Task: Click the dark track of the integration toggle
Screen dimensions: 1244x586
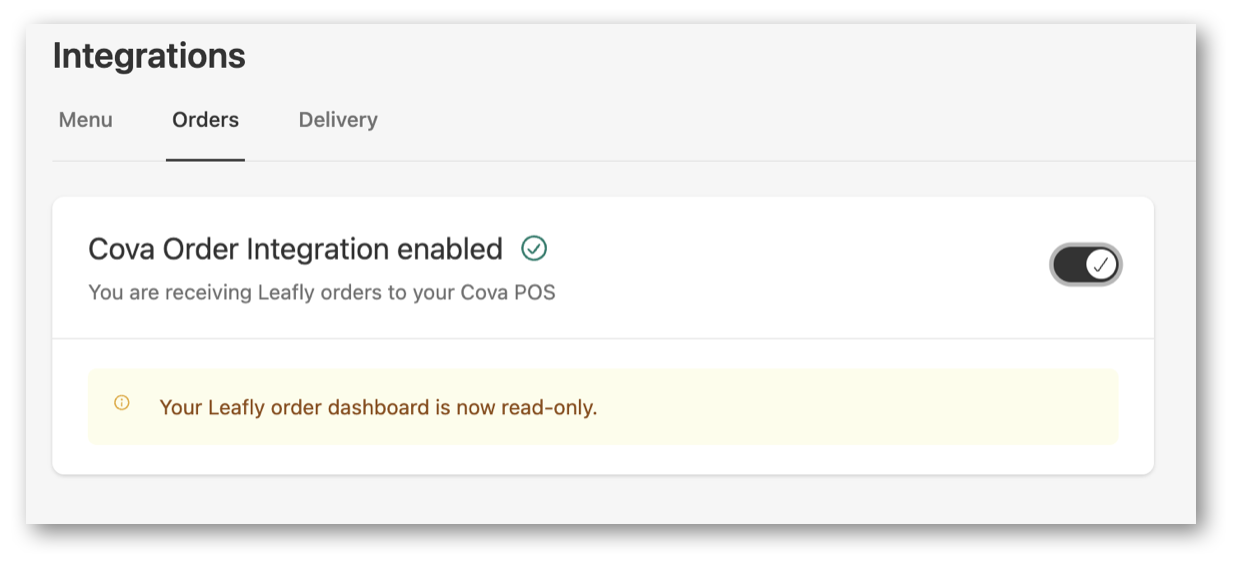Action: 1068,265
